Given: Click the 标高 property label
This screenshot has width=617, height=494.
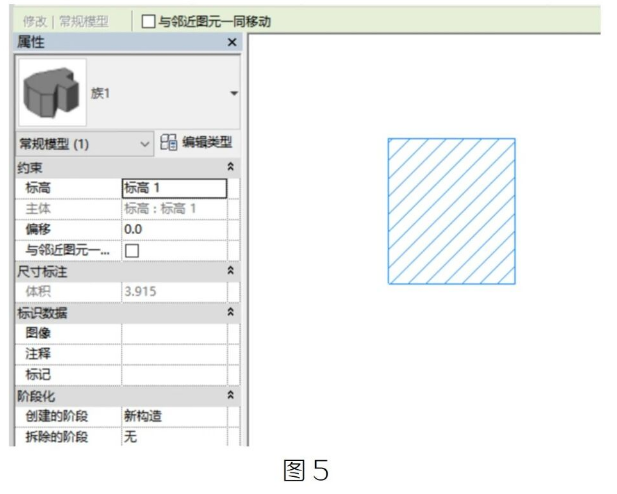Looking at the screenshot, I should tap(38, 188).
